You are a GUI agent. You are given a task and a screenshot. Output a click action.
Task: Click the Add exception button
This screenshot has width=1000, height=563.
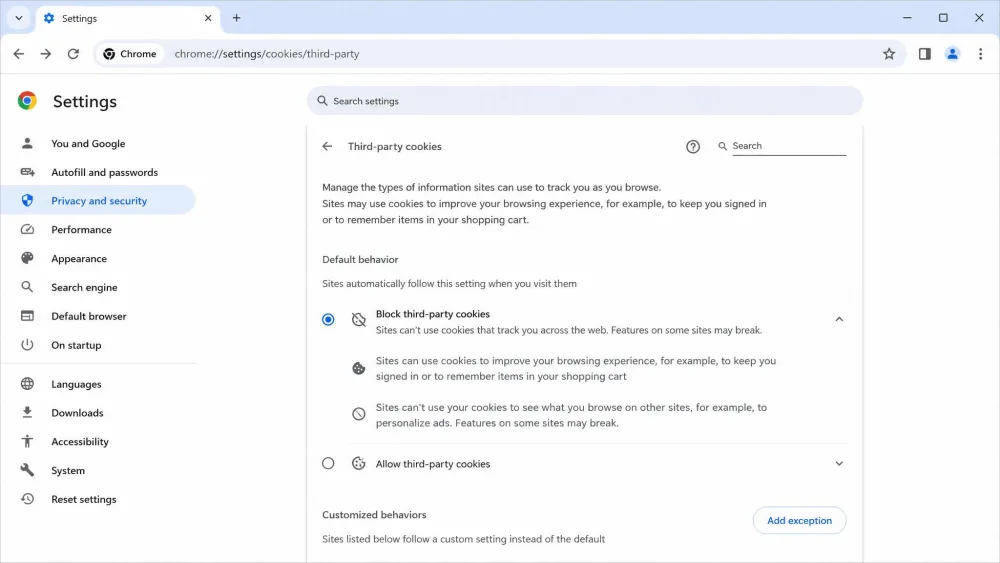[799, 520]
